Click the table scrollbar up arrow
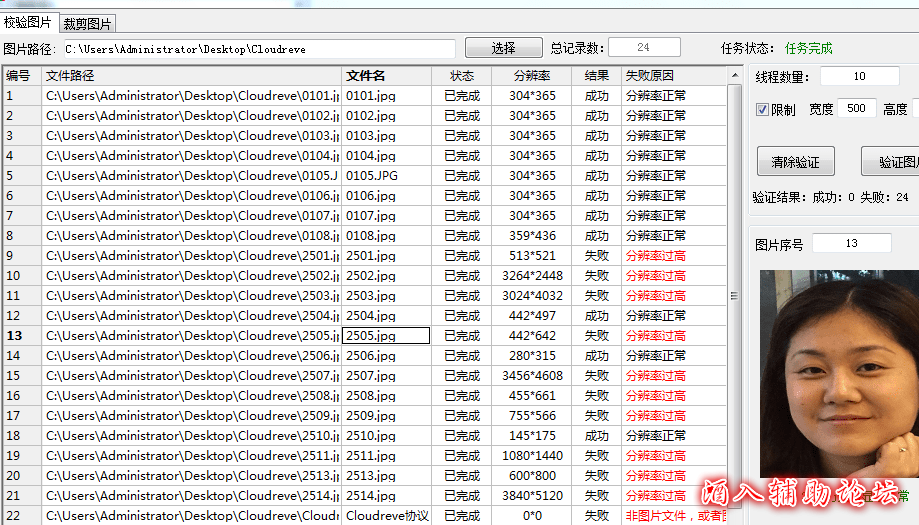Viewport: 919px width, 525px height. 735,76
